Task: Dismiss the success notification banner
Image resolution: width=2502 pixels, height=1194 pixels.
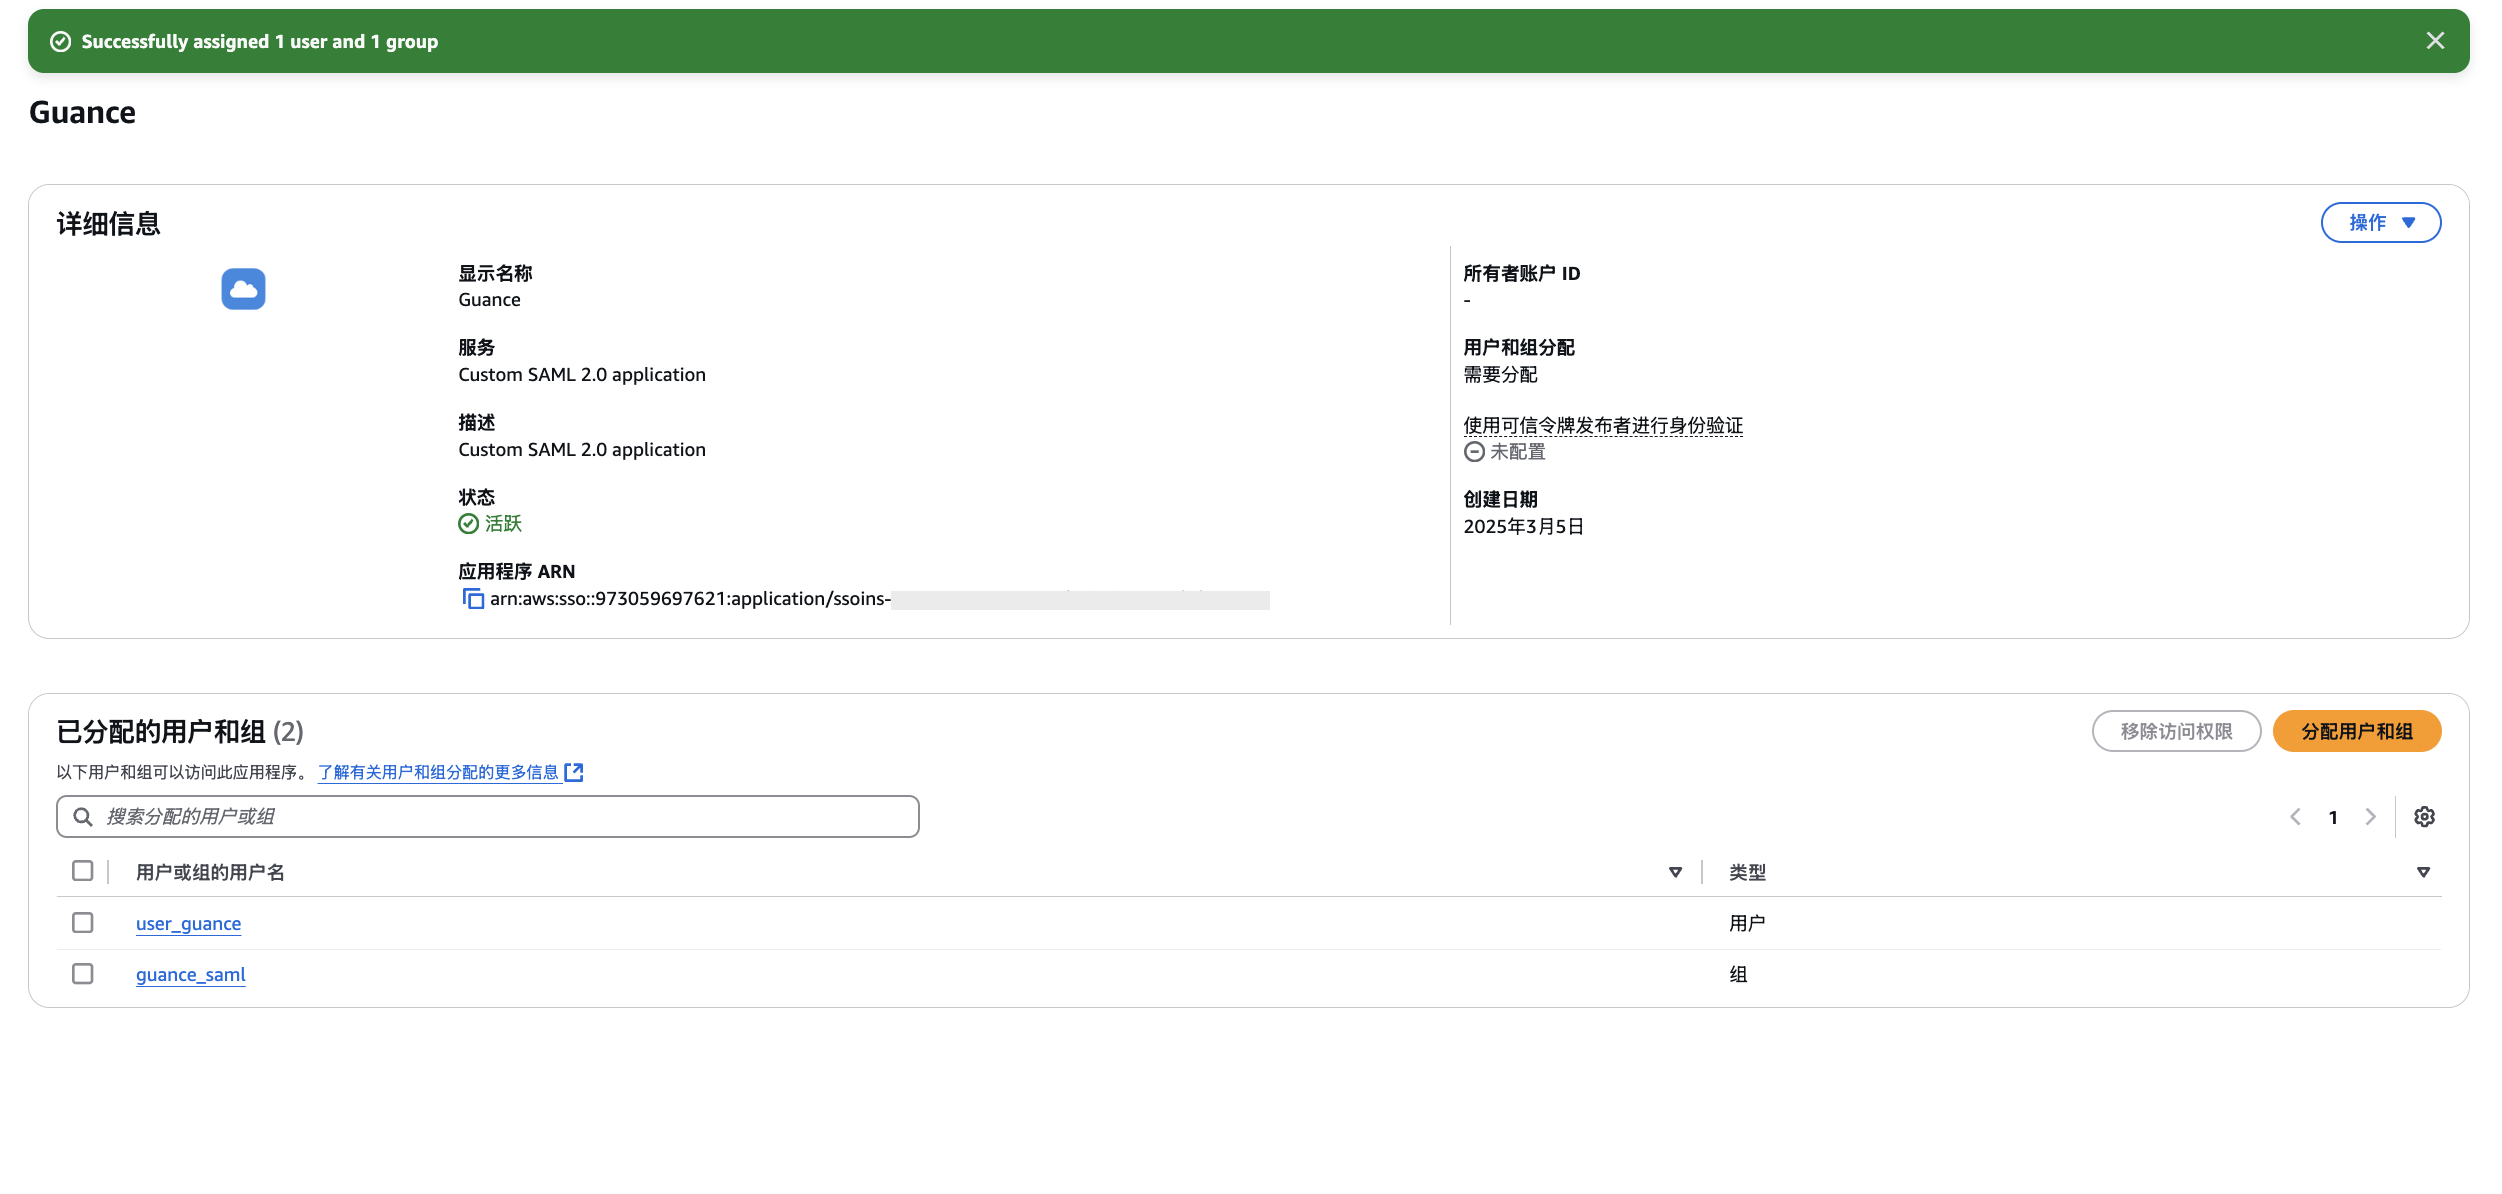Action: click(2435, 41)
